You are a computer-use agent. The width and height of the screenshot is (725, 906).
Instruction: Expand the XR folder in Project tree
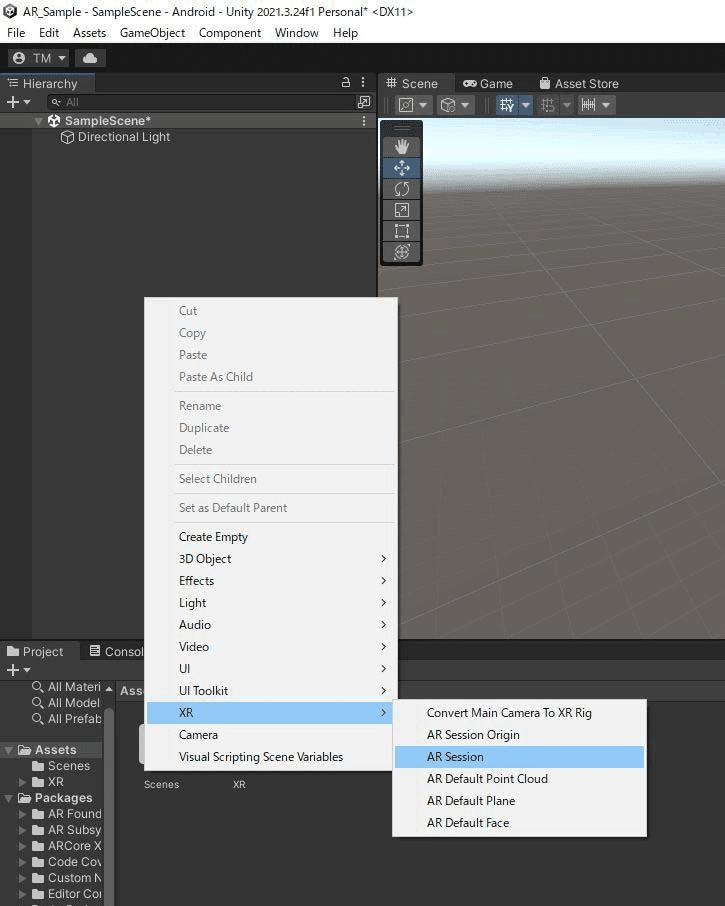[23, 782]
